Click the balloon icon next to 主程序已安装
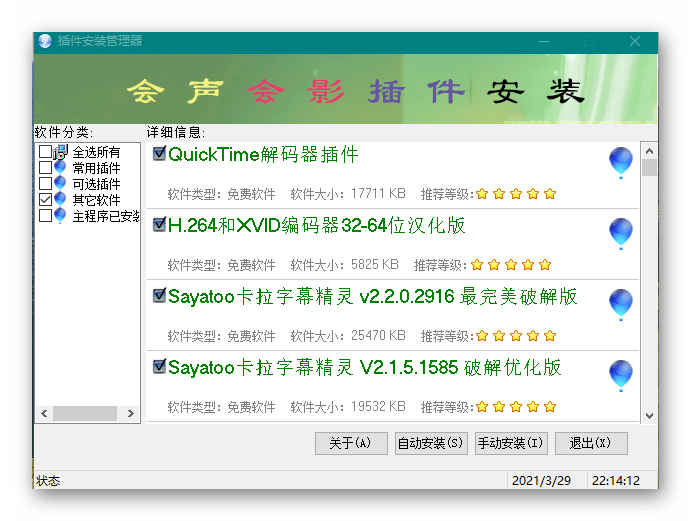Viewport: 691px width, 521px height. [60, 216]
